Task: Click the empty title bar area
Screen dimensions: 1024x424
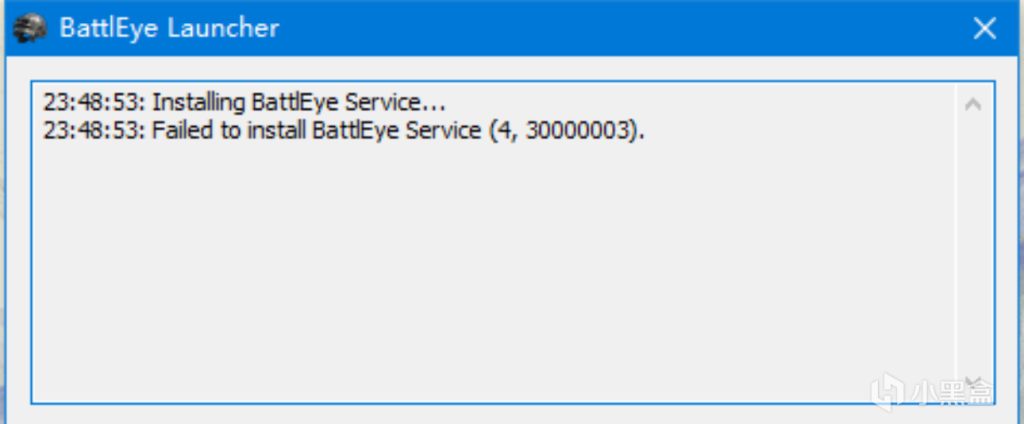Action: coord(600,28)
